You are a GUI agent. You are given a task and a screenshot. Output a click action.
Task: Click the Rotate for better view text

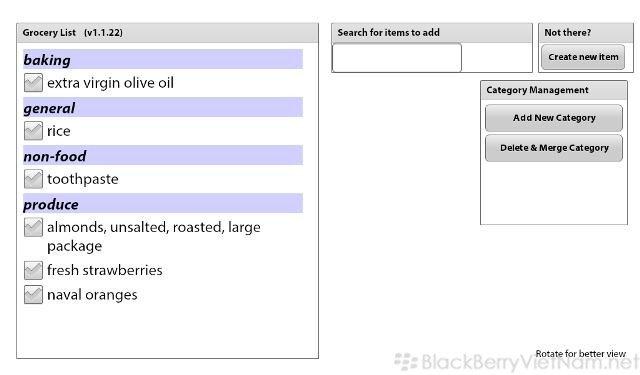point(580,354)
